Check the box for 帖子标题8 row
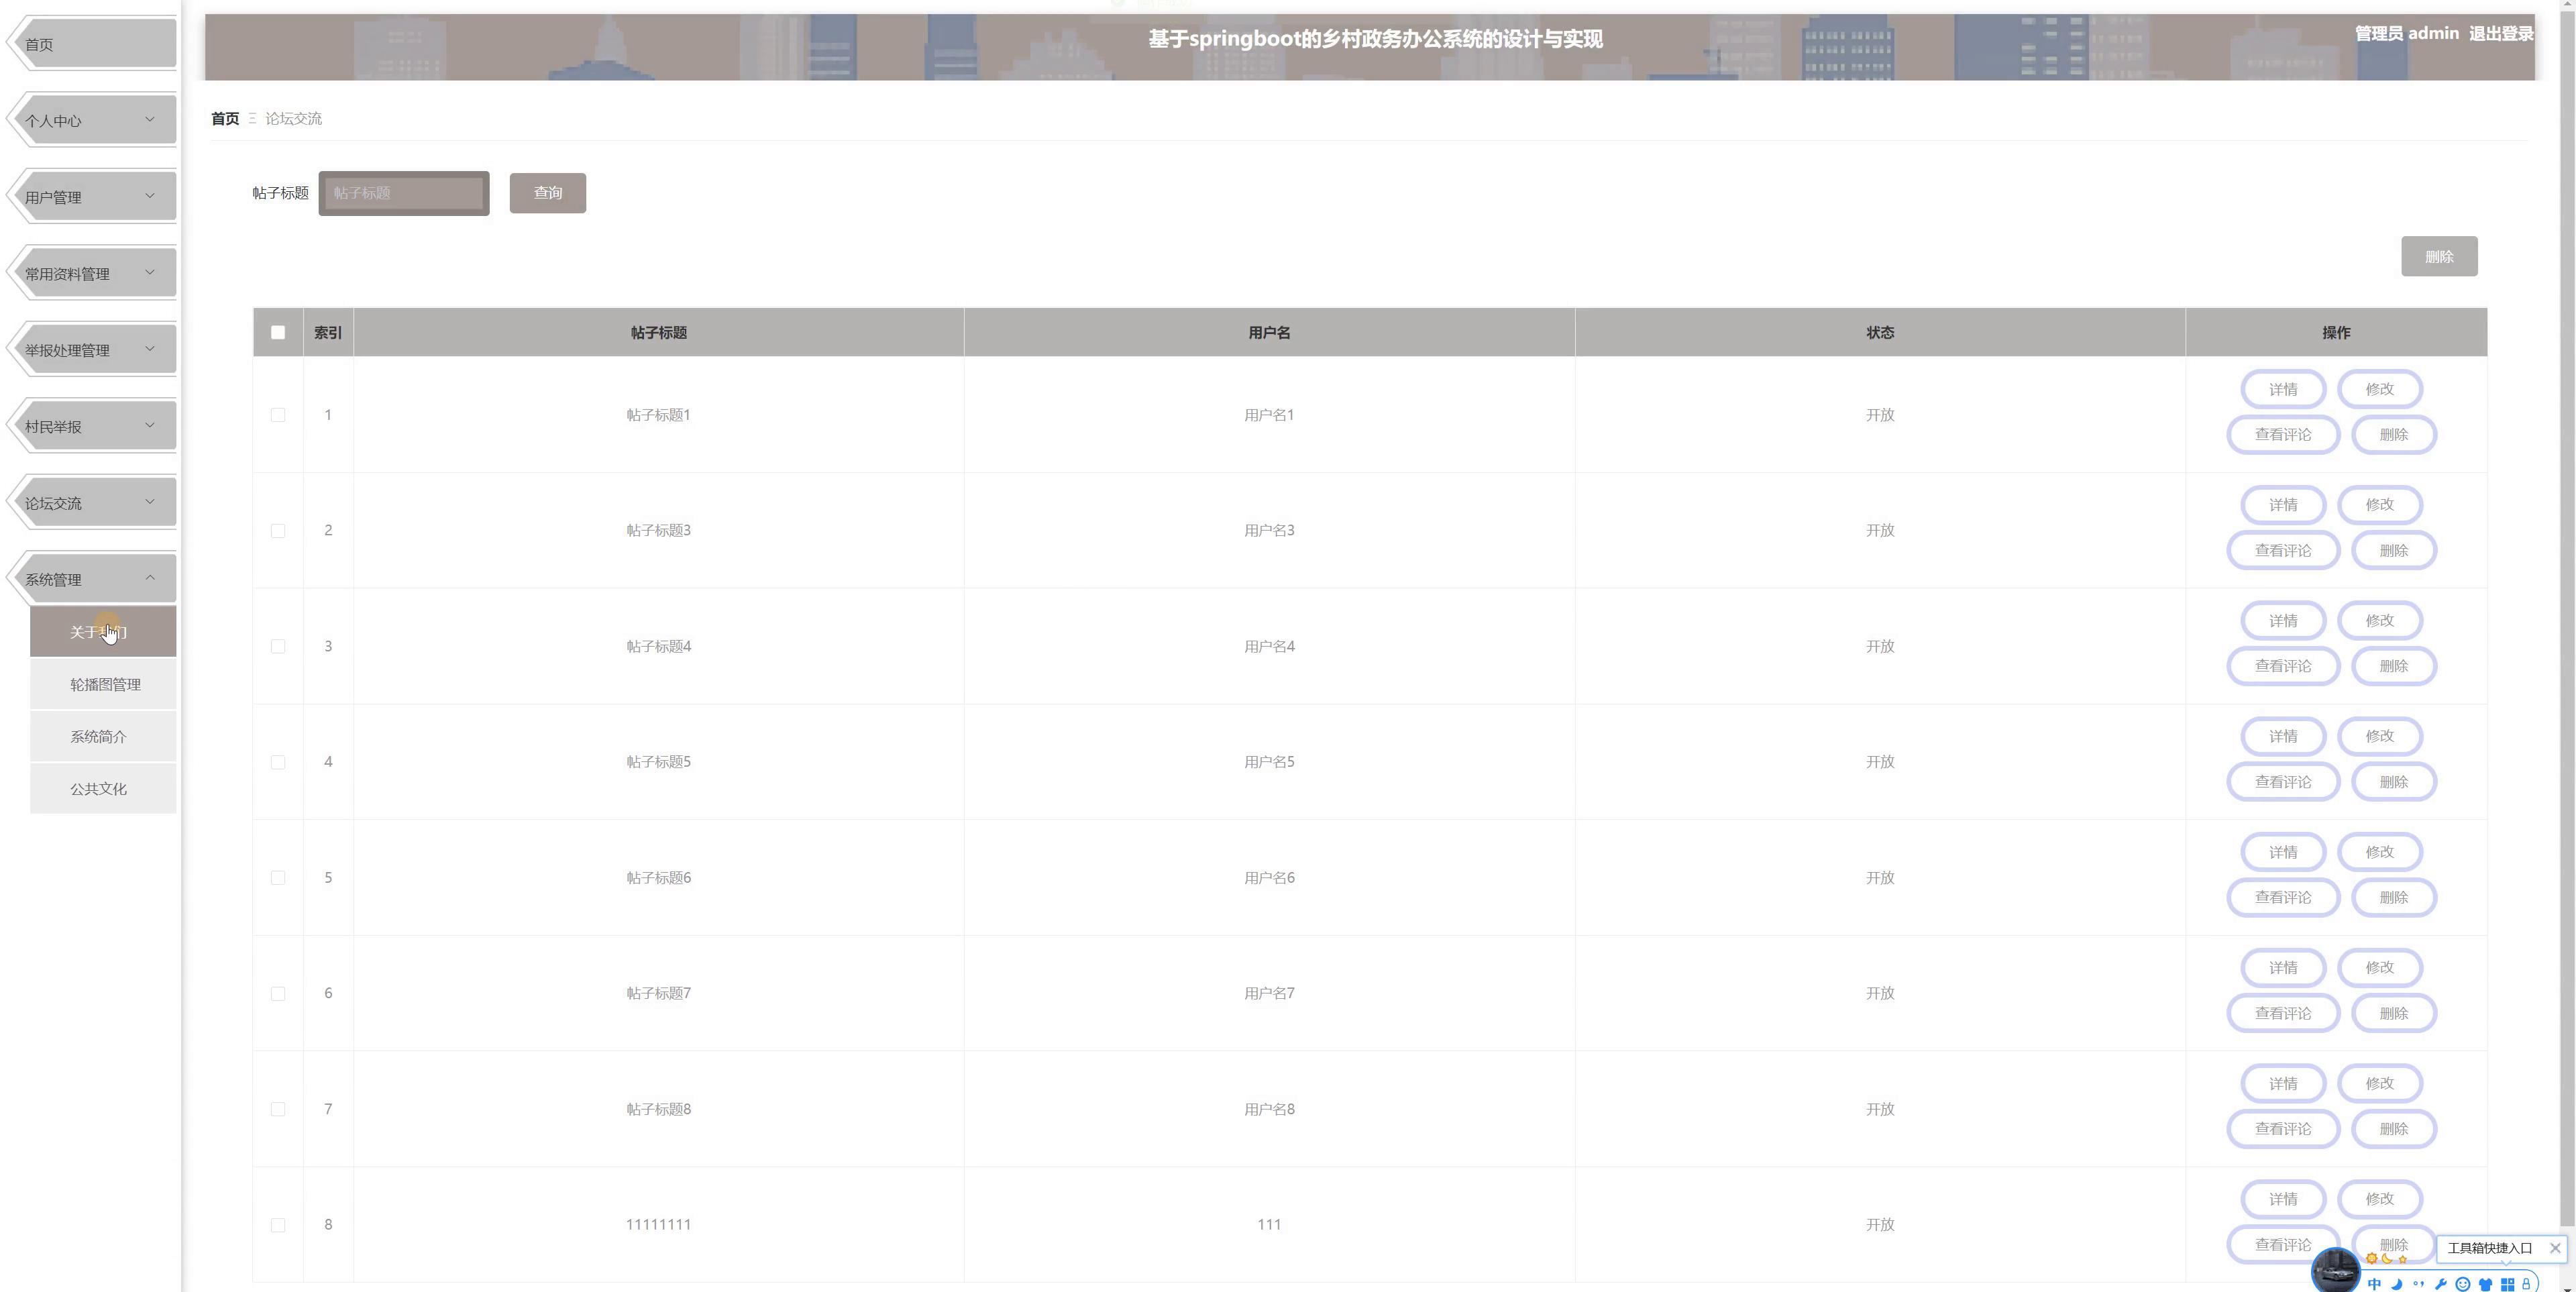This screenshot has height=1292, width=2576. tap(278, 1109)
